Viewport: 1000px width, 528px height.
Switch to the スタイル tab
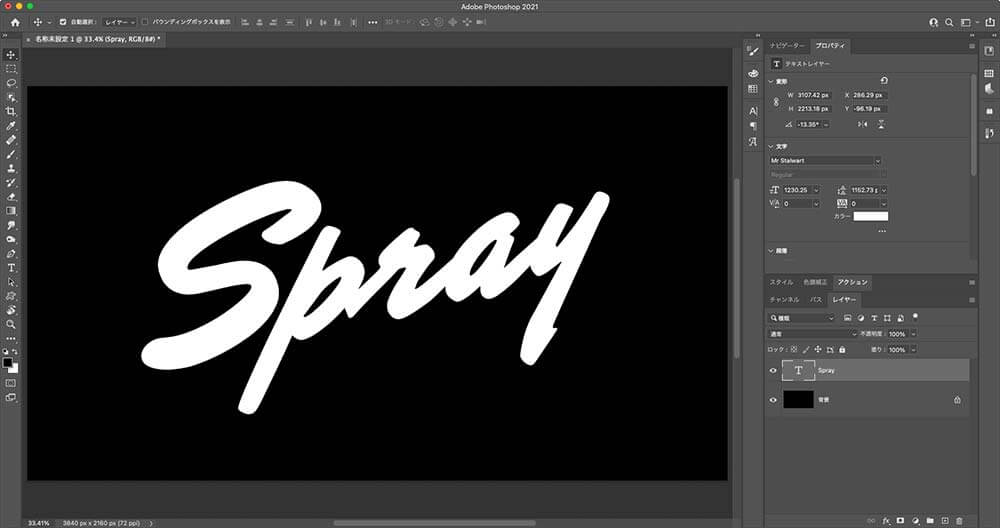click(x=781, y=282)
